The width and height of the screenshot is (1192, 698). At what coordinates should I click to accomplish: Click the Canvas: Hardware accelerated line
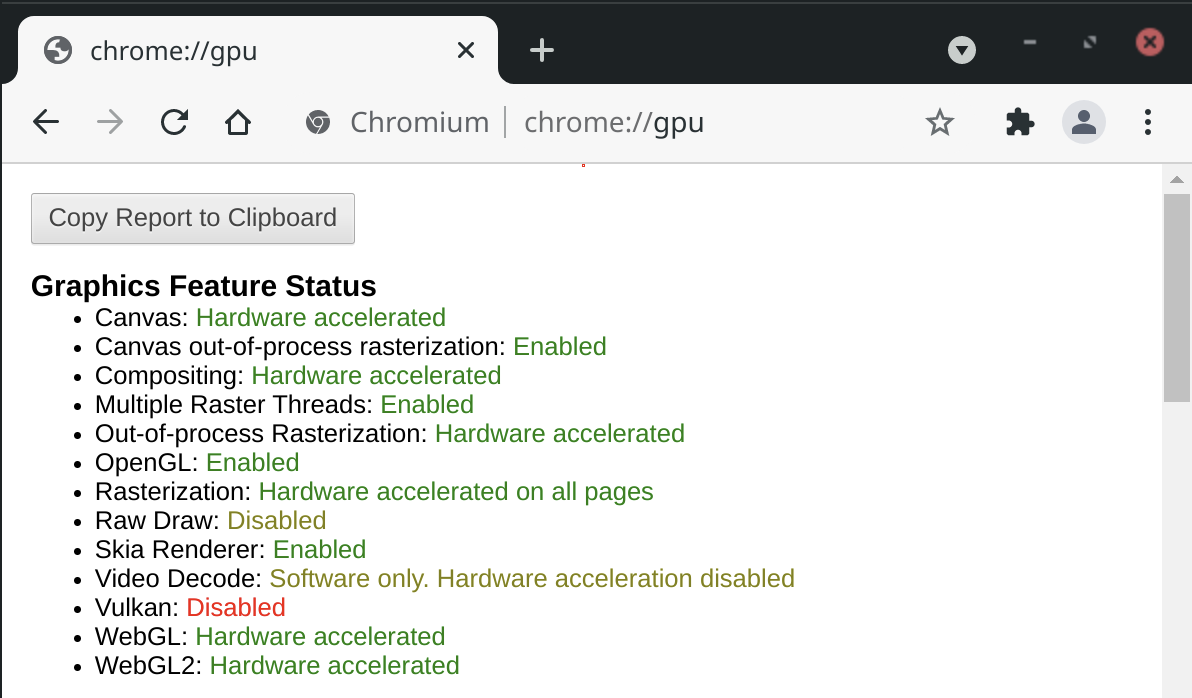tap(270, 318)
